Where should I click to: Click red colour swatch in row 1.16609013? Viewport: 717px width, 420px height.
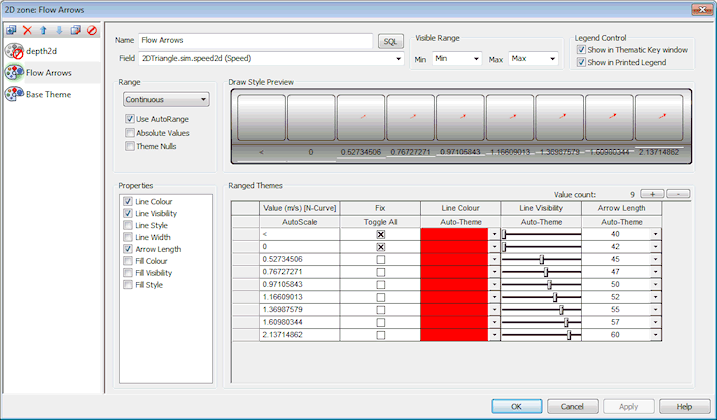point(455,297)
